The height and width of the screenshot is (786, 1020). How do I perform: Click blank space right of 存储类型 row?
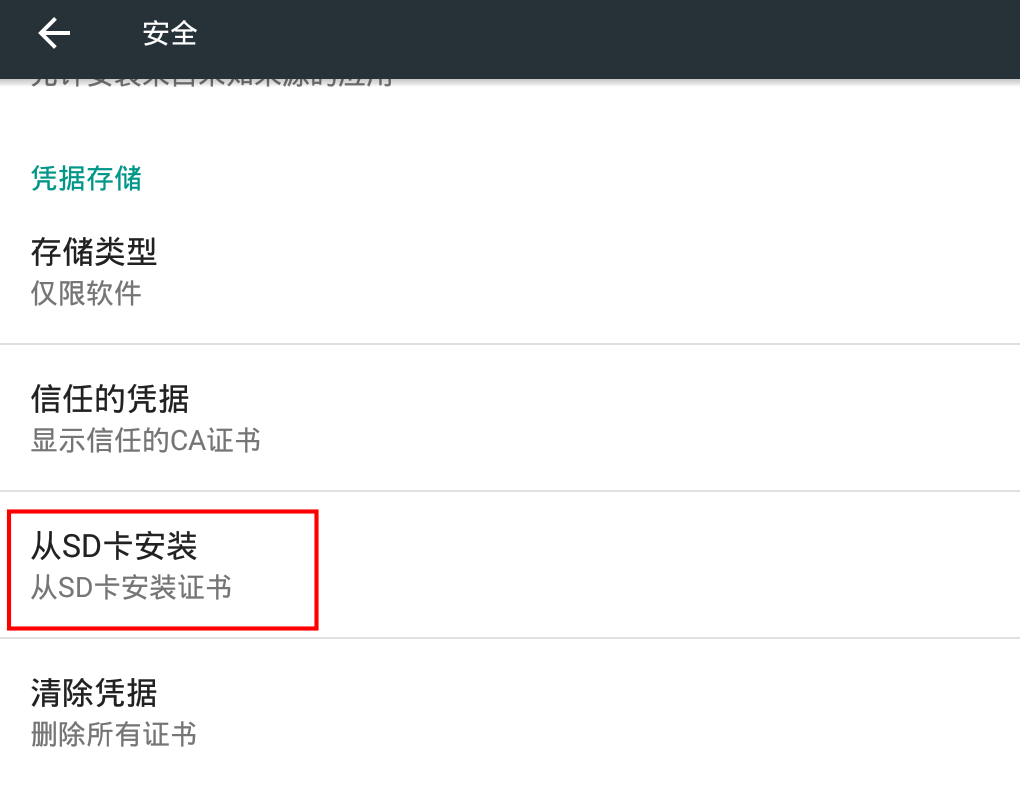coord(650,270)
